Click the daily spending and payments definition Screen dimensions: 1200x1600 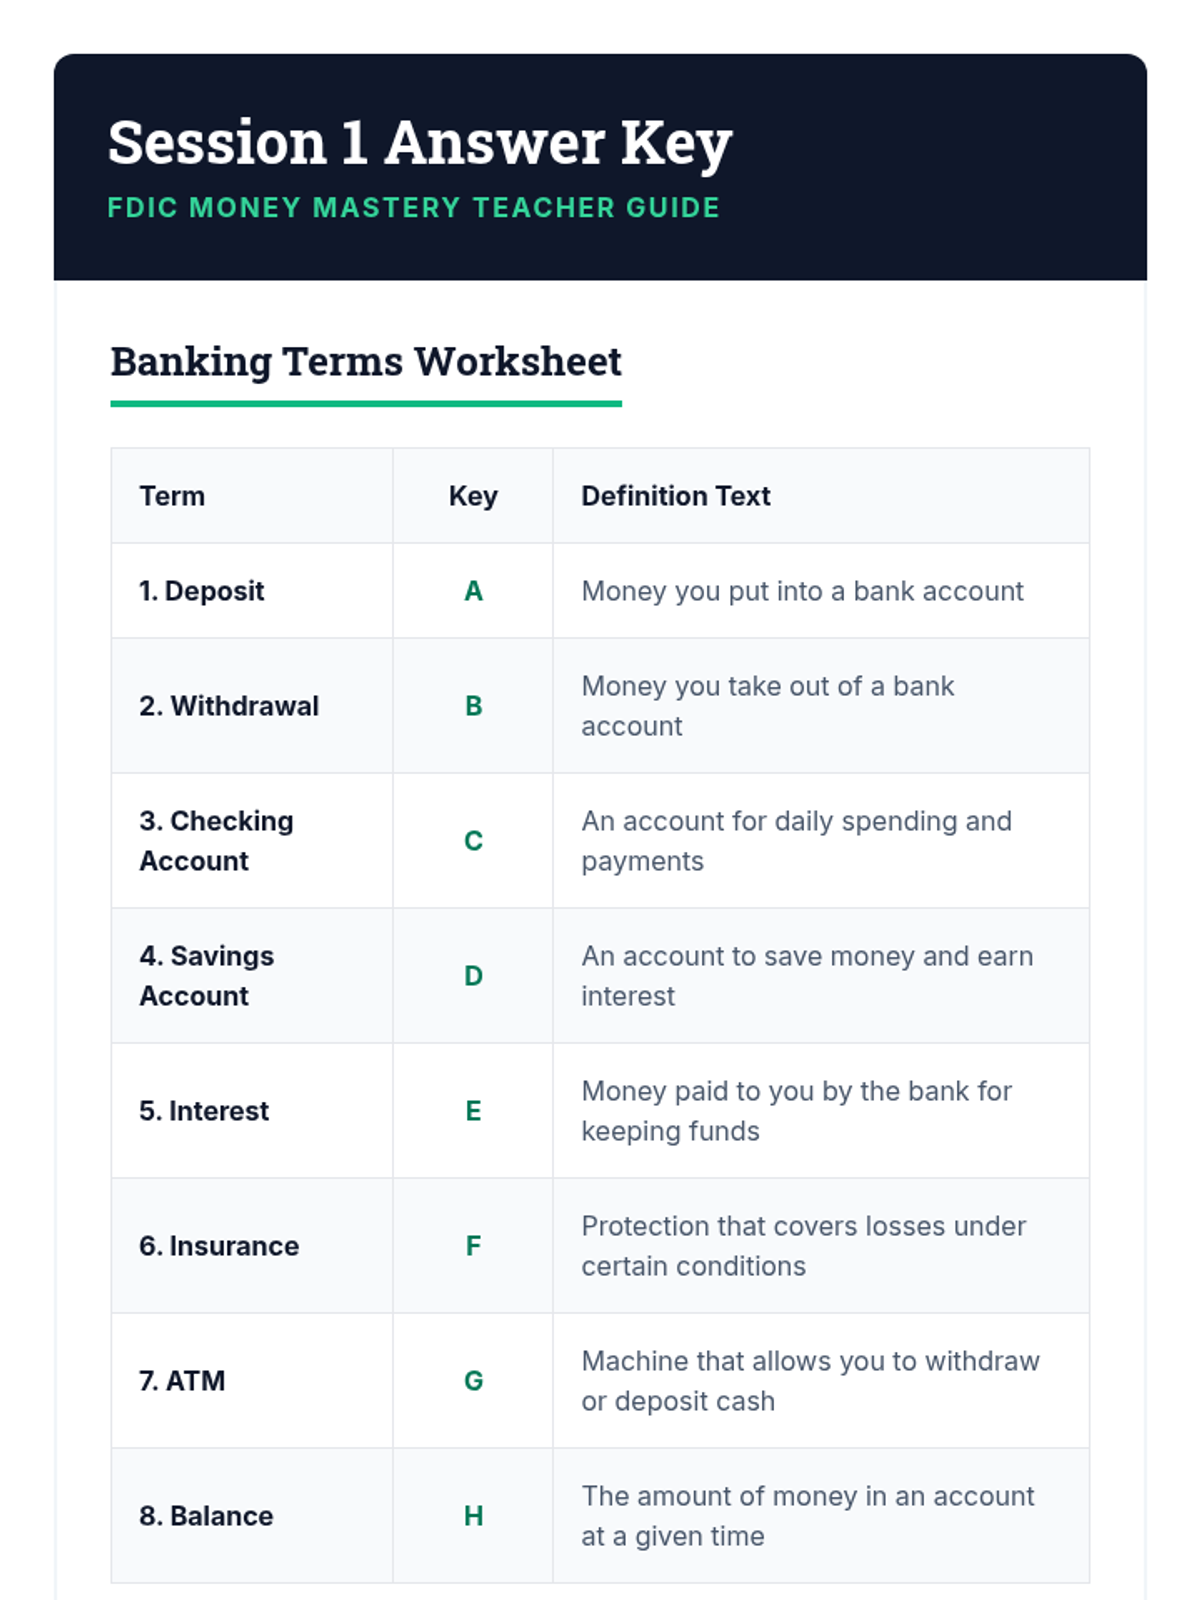tap(796, 841)
